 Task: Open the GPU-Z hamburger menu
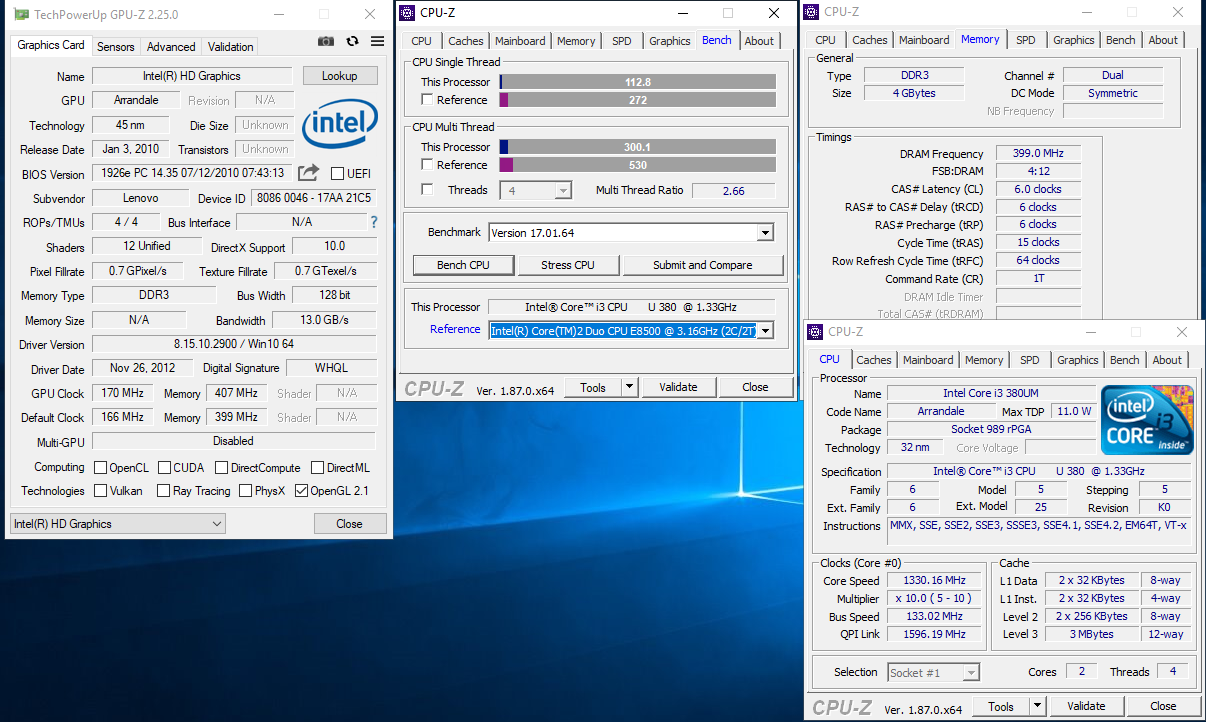coord(377,41)
